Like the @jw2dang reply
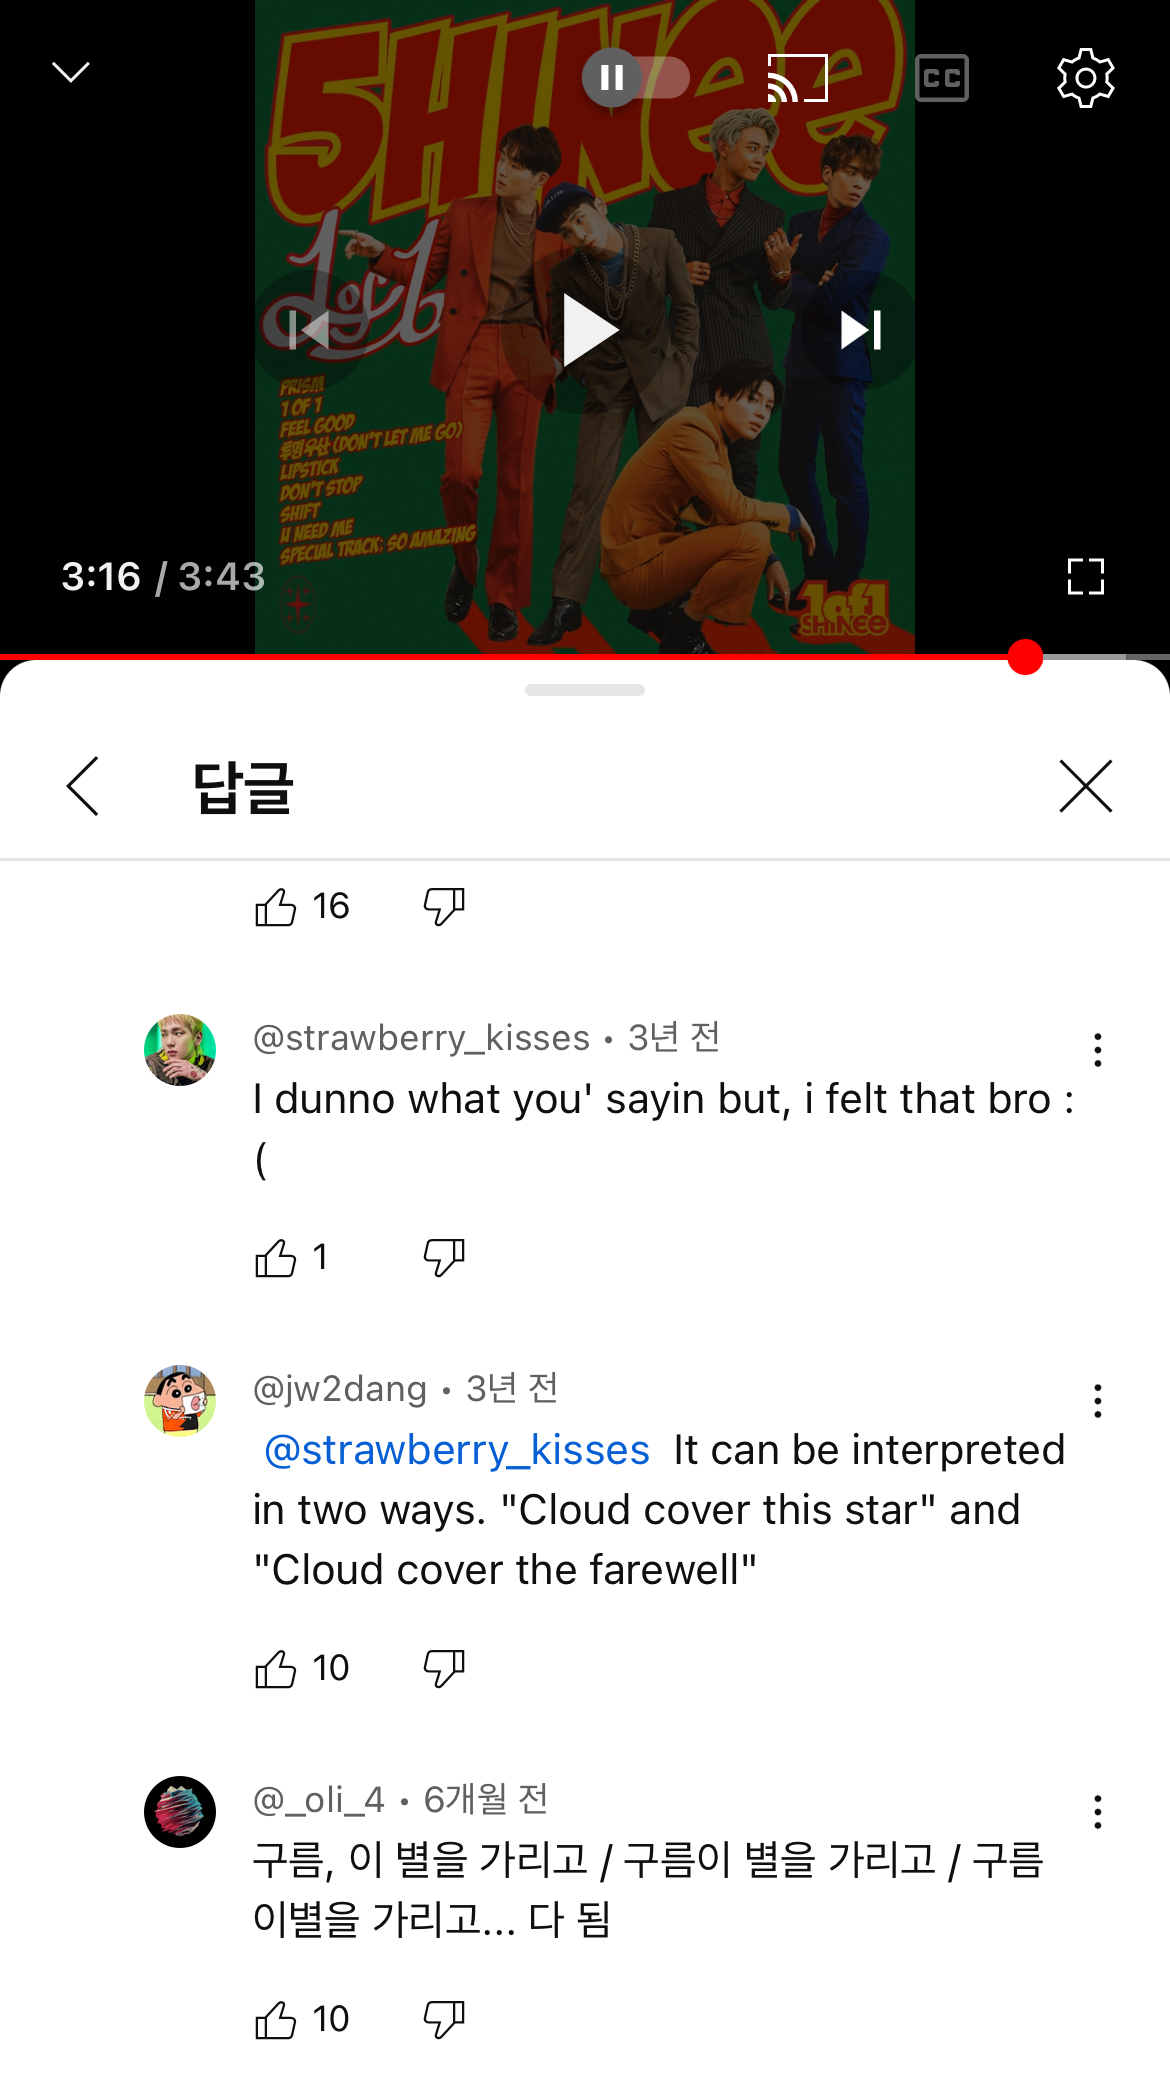The height and width of the screenshot is (2099, 1170). coord(276,1669)
